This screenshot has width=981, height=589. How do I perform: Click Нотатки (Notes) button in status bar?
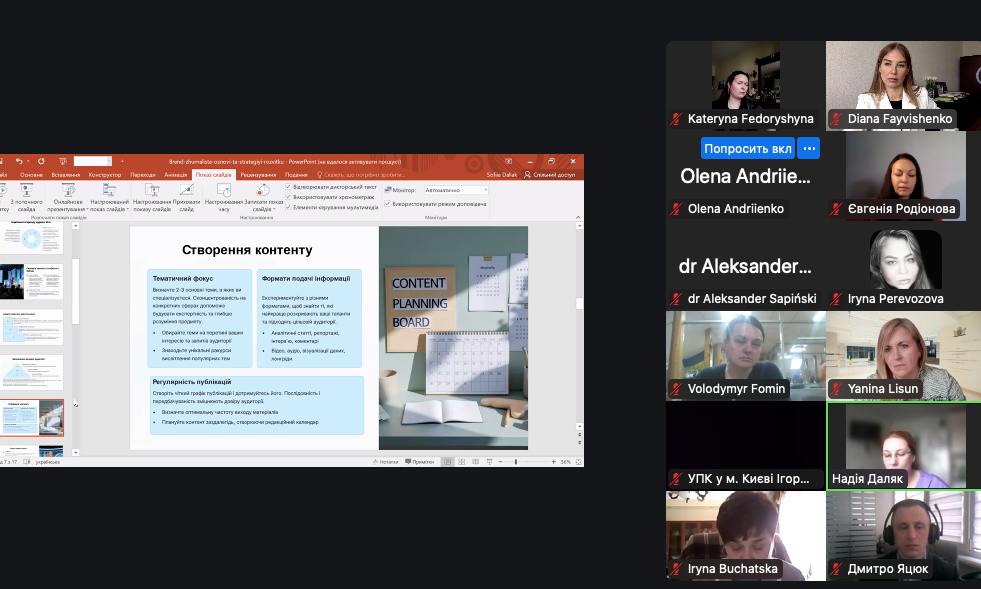point(385,462)
